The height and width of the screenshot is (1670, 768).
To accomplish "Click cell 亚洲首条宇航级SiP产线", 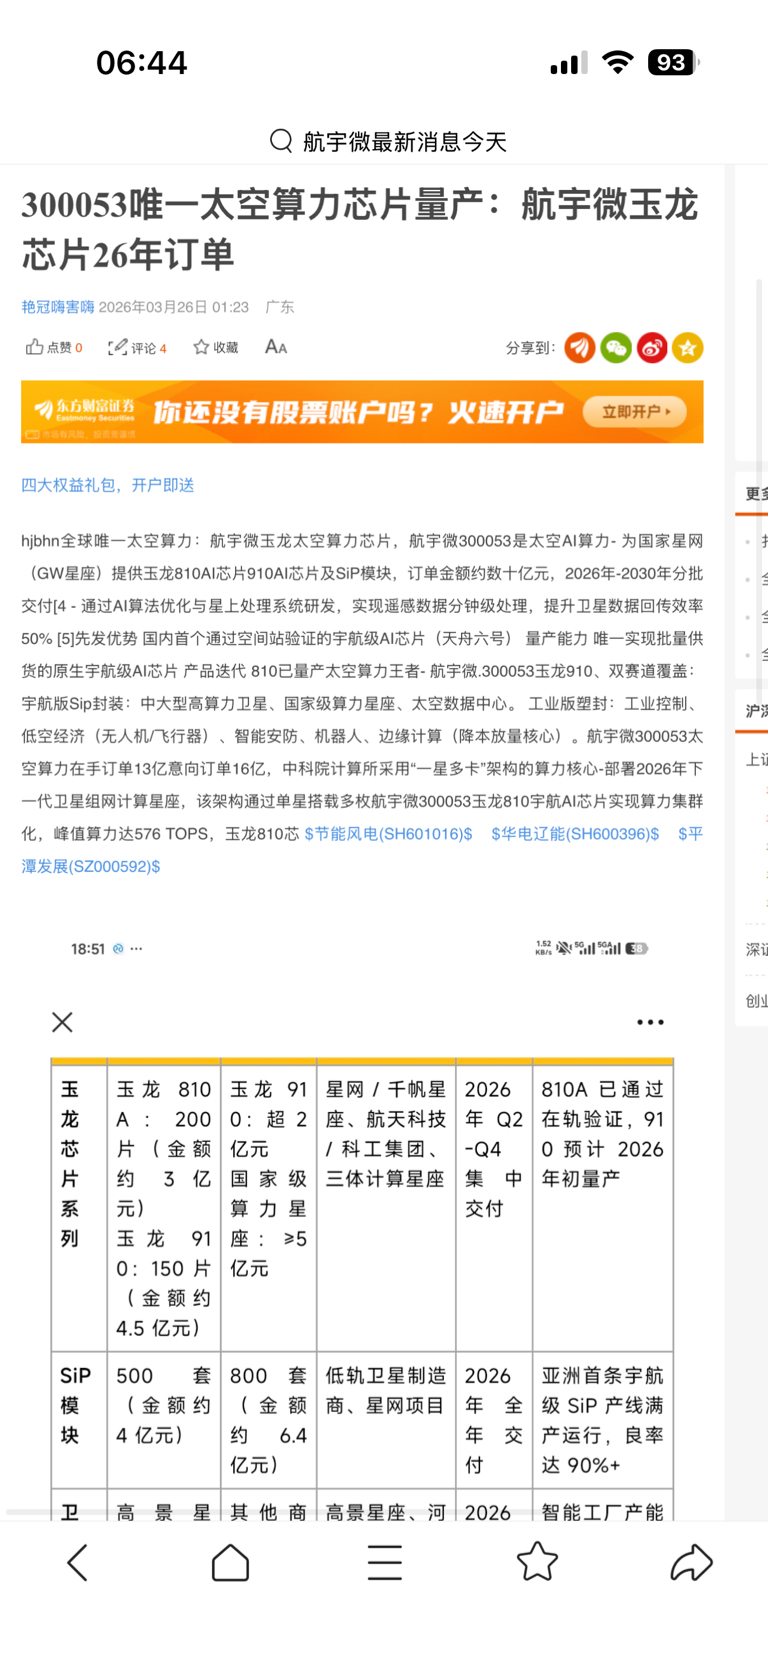I will coord(602,1420).
